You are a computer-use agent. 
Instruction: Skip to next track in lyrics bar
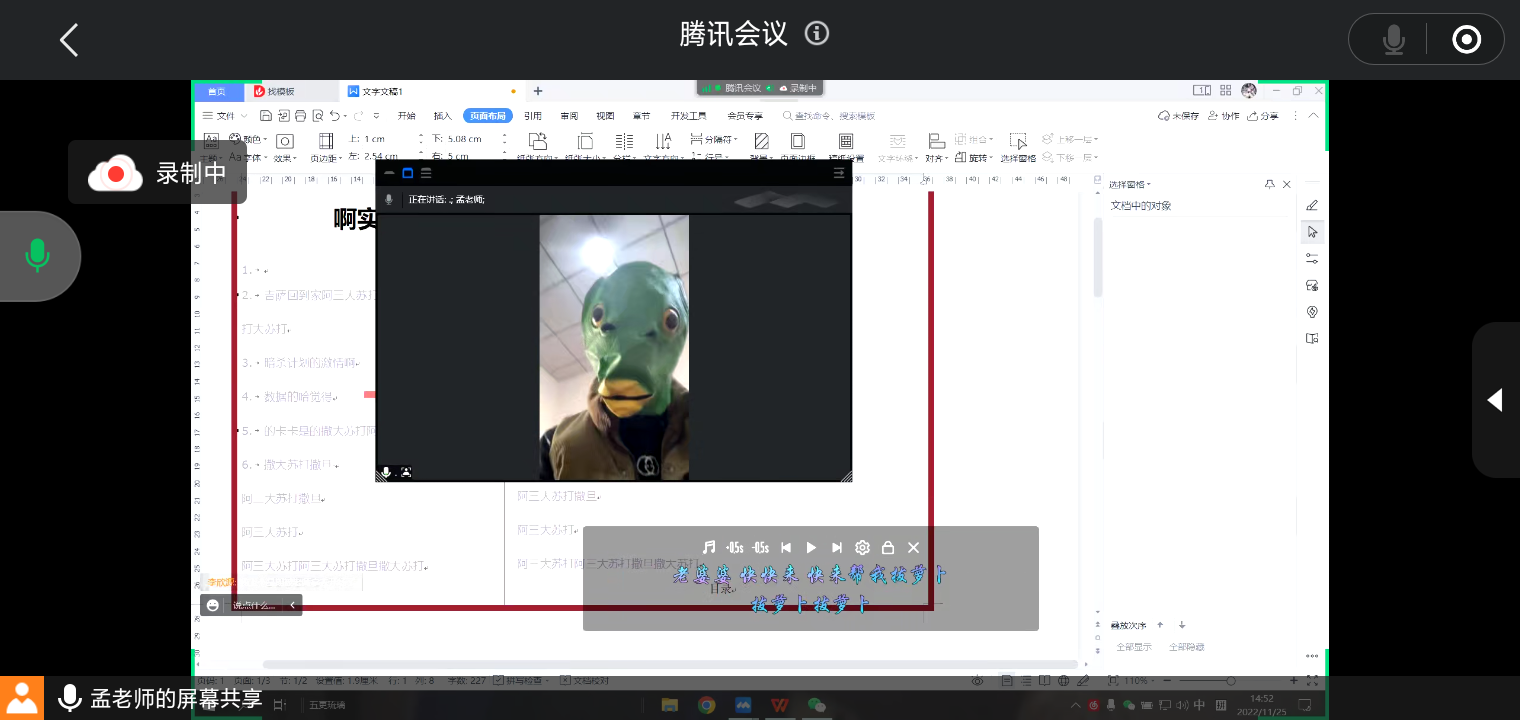(837, 548)
